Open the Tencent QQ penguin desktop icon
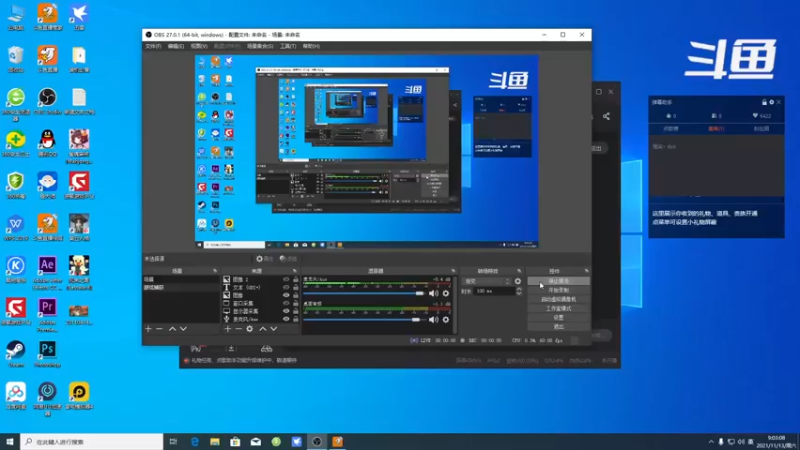The height and width of the screenshot is (450, 800). click(x=47, y=143)
